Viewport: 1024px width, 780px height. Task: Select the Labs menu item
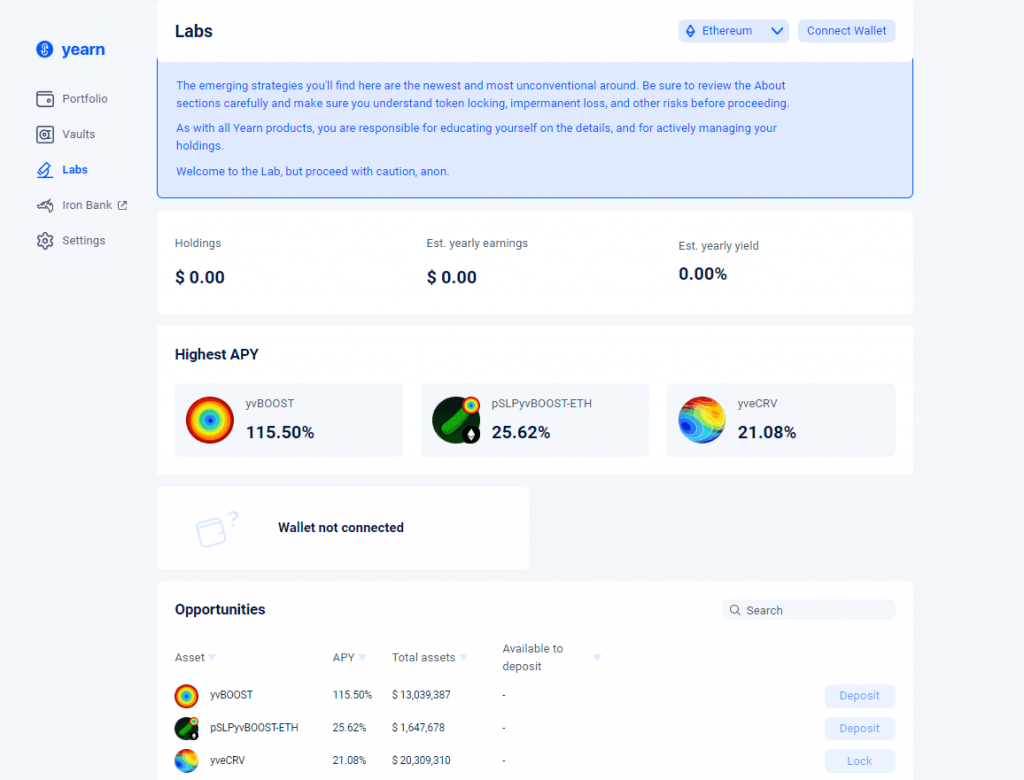pyautogui.click(x=74, y=169)
